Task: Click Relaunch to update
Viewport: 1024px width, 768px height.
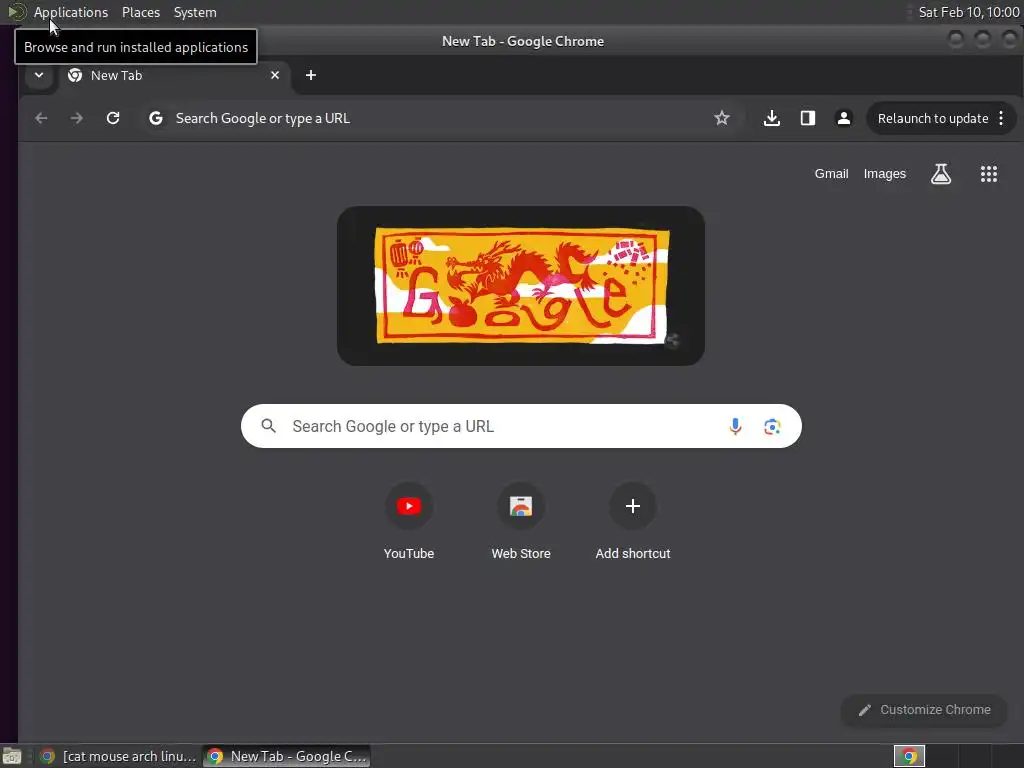Action: coord(933,118)
